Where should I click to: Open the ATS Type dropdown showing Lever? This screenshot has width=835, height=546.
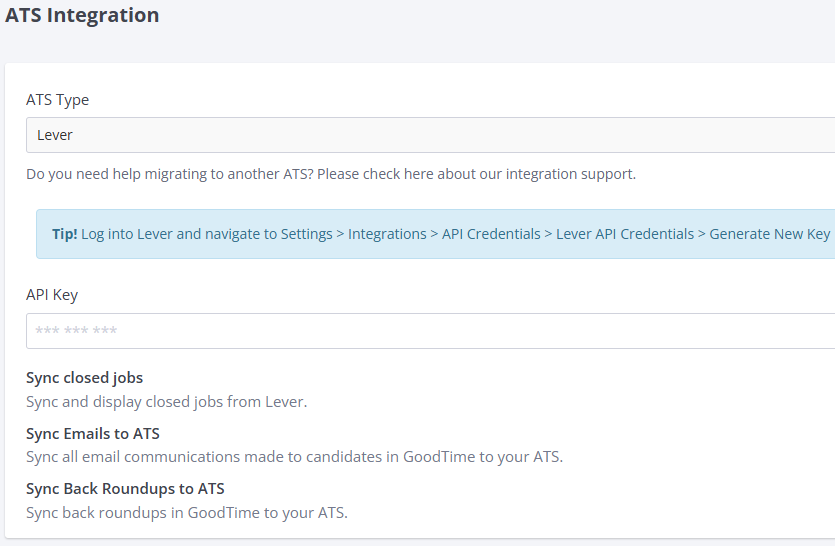430,135
